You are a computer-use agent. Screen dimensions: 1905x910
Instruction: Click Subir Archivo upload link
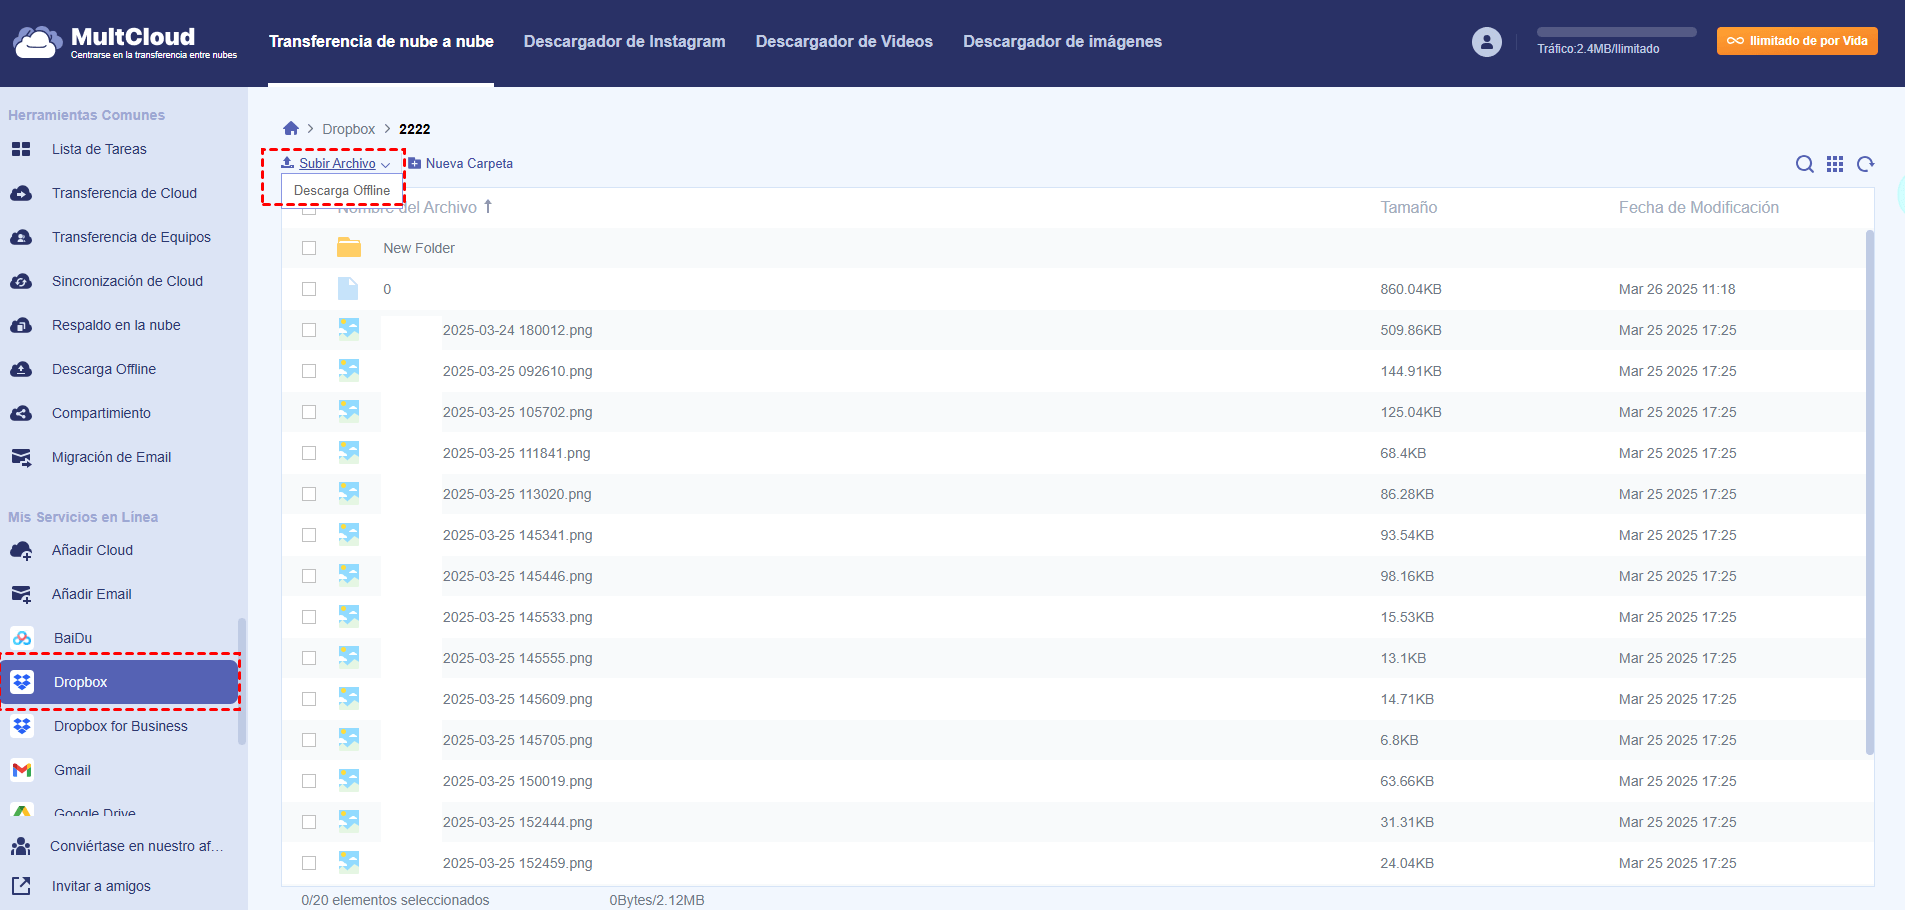[337, 163]
